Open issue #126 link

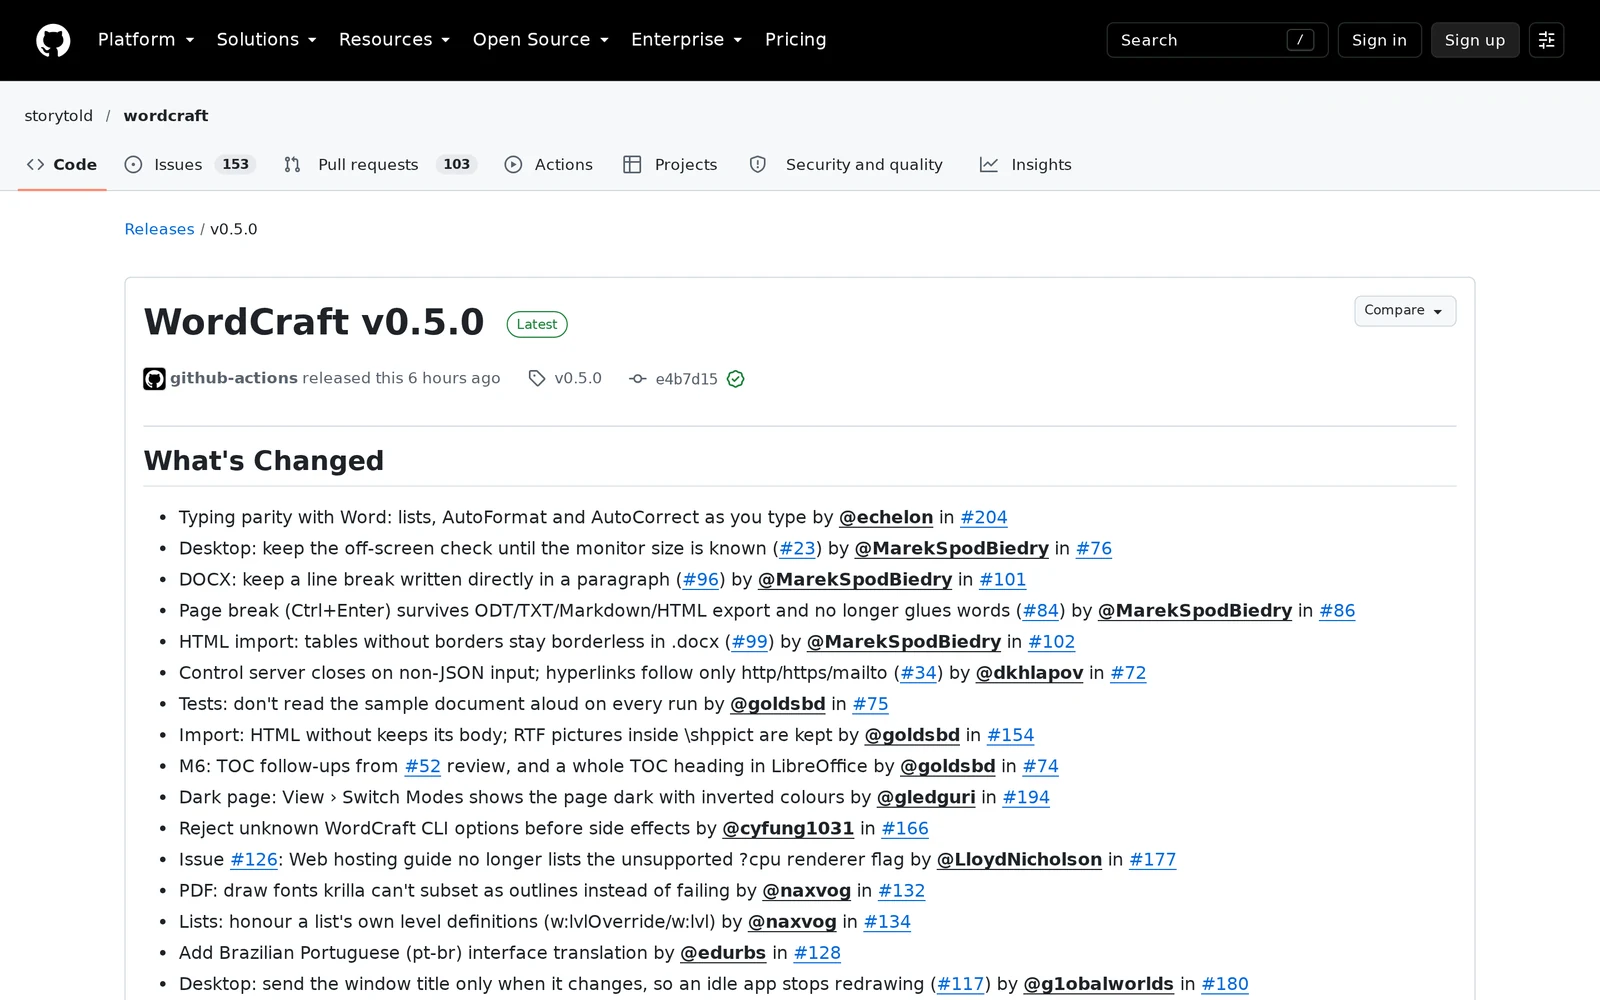(x=254, y=859)
